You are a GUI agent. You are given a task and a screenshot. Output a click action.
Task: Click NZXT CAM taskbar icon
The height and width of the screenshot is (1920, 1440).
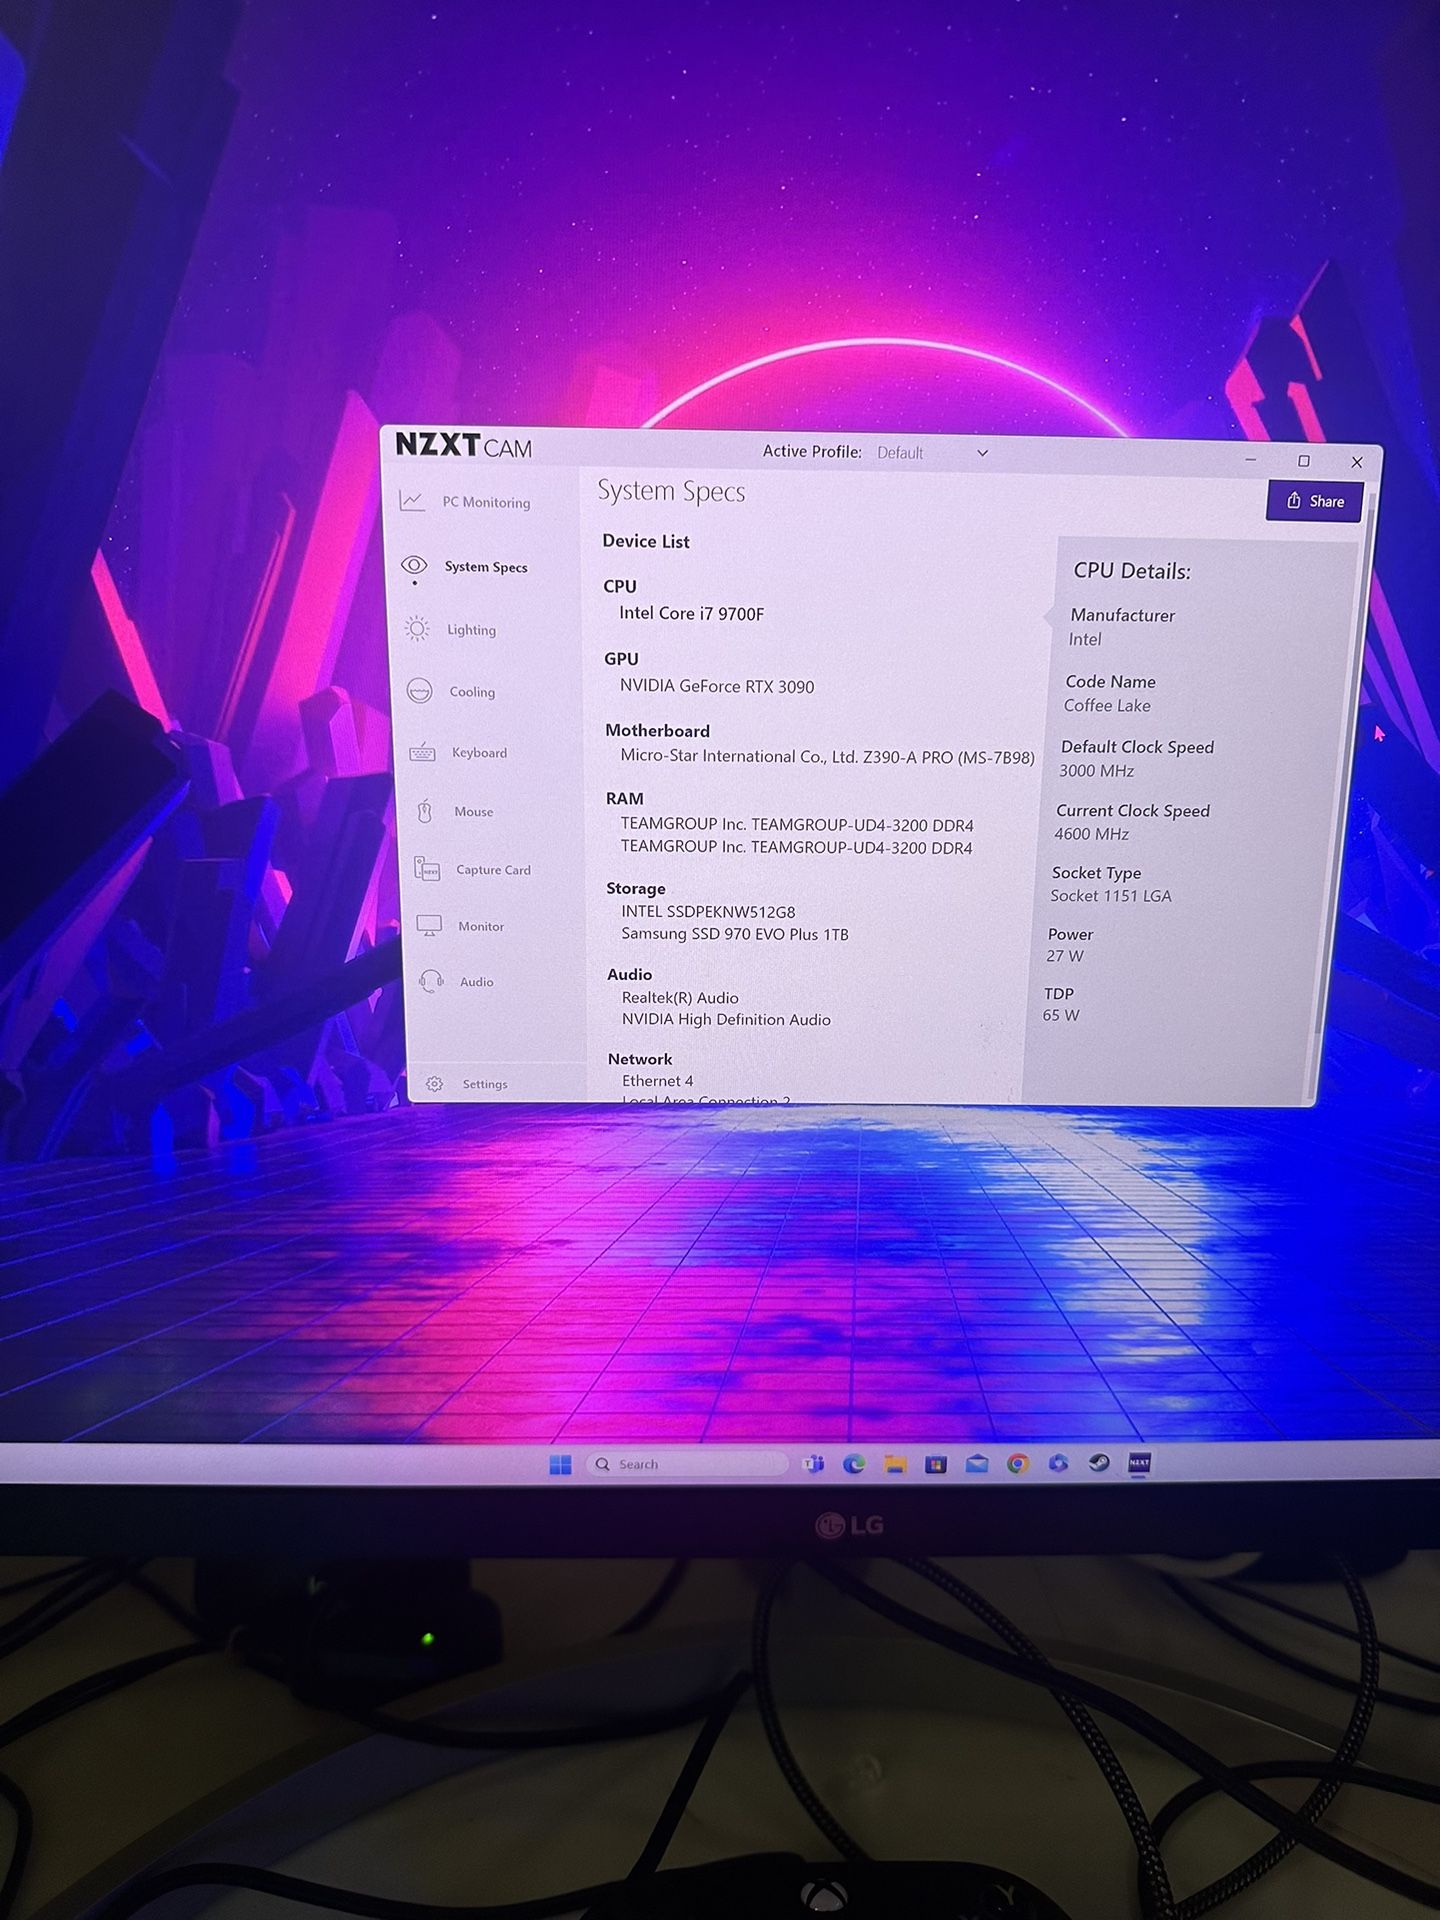(1139, 1463)
